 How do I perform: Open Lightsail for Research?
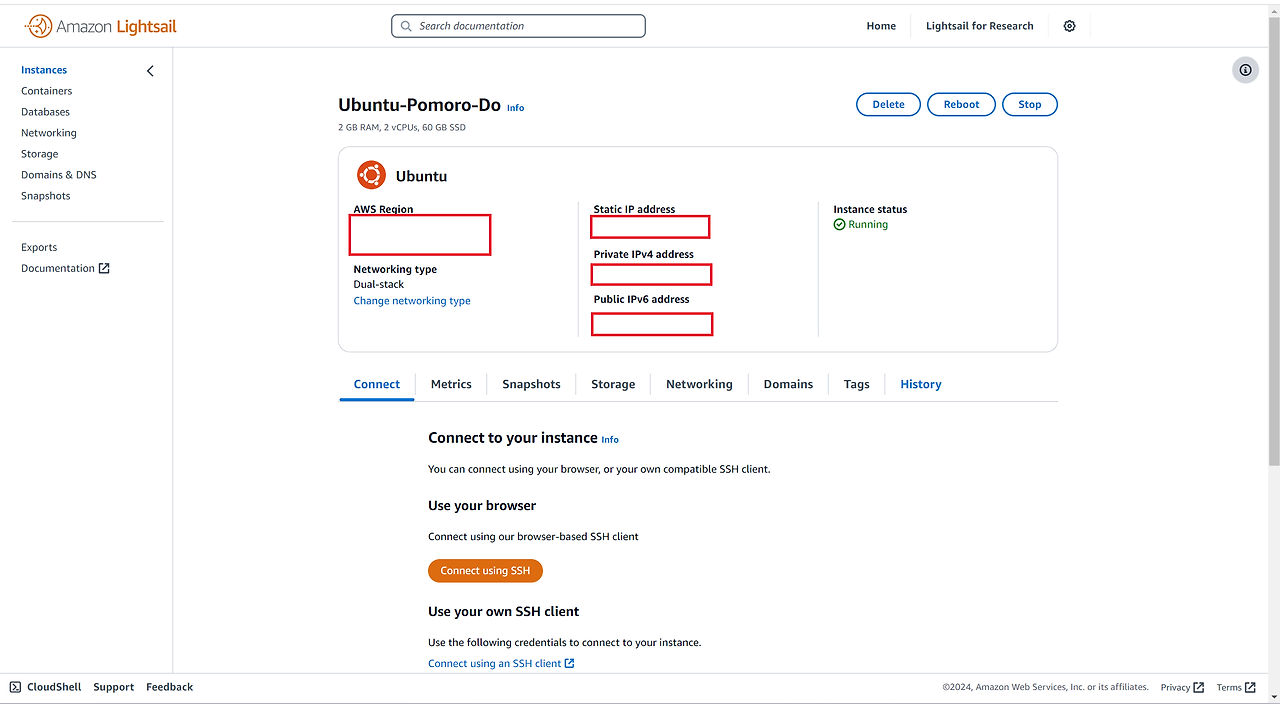coord(979,26)
